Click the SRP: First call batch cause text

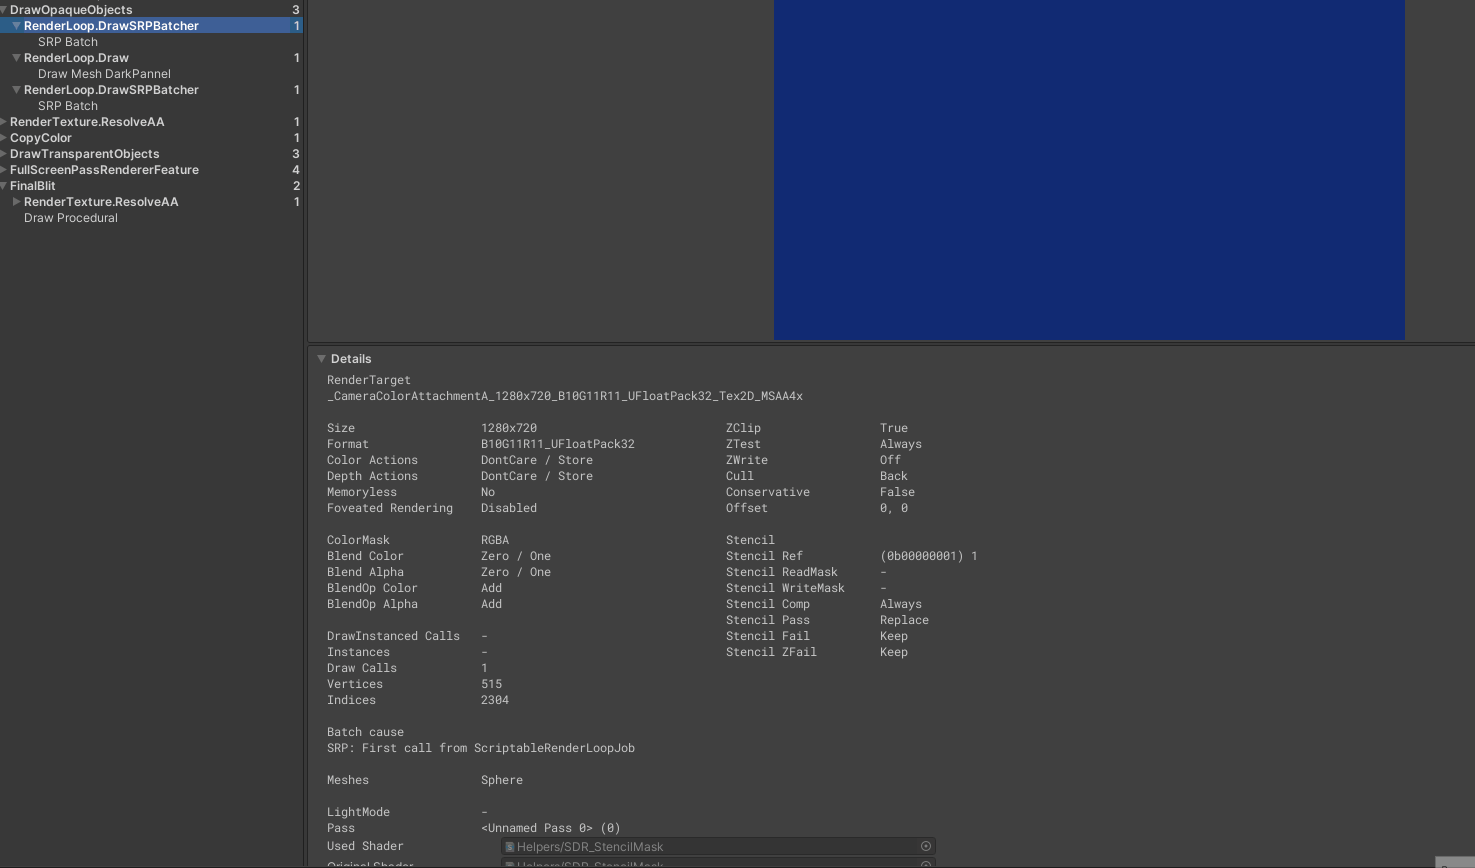tap(481, 748)
